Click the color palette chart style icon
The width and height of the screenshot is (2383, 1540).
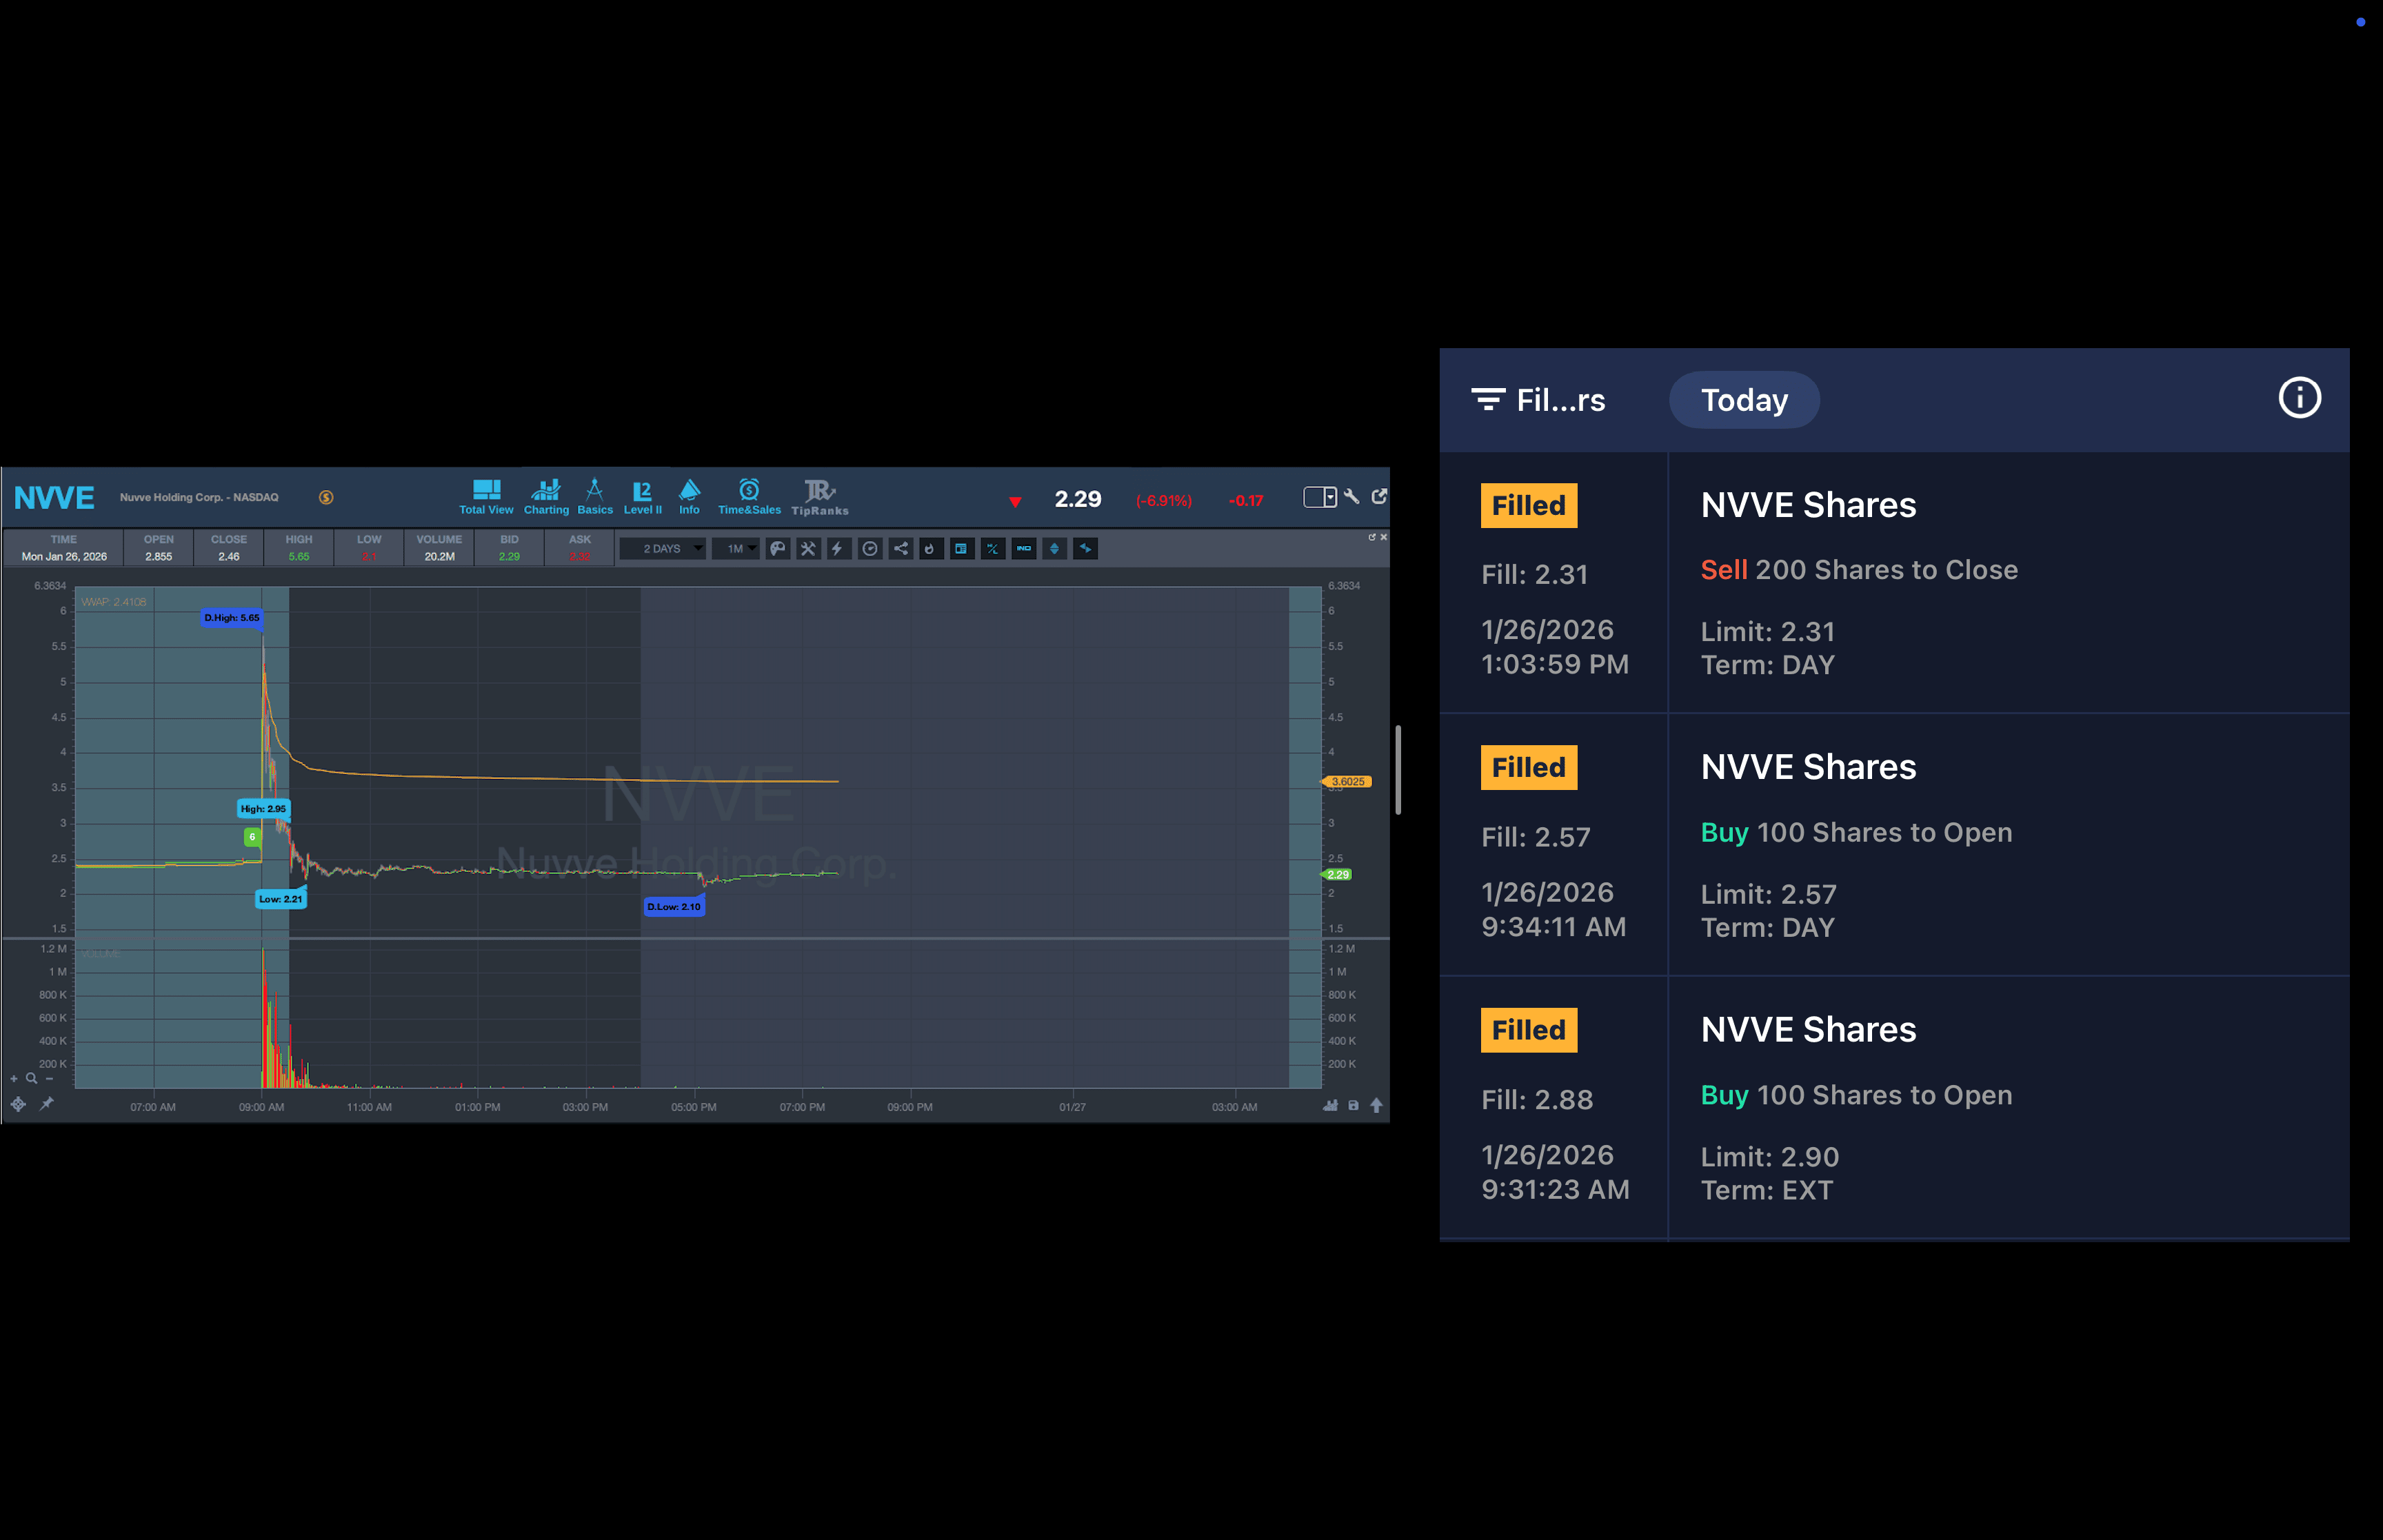tap(777, 548)
